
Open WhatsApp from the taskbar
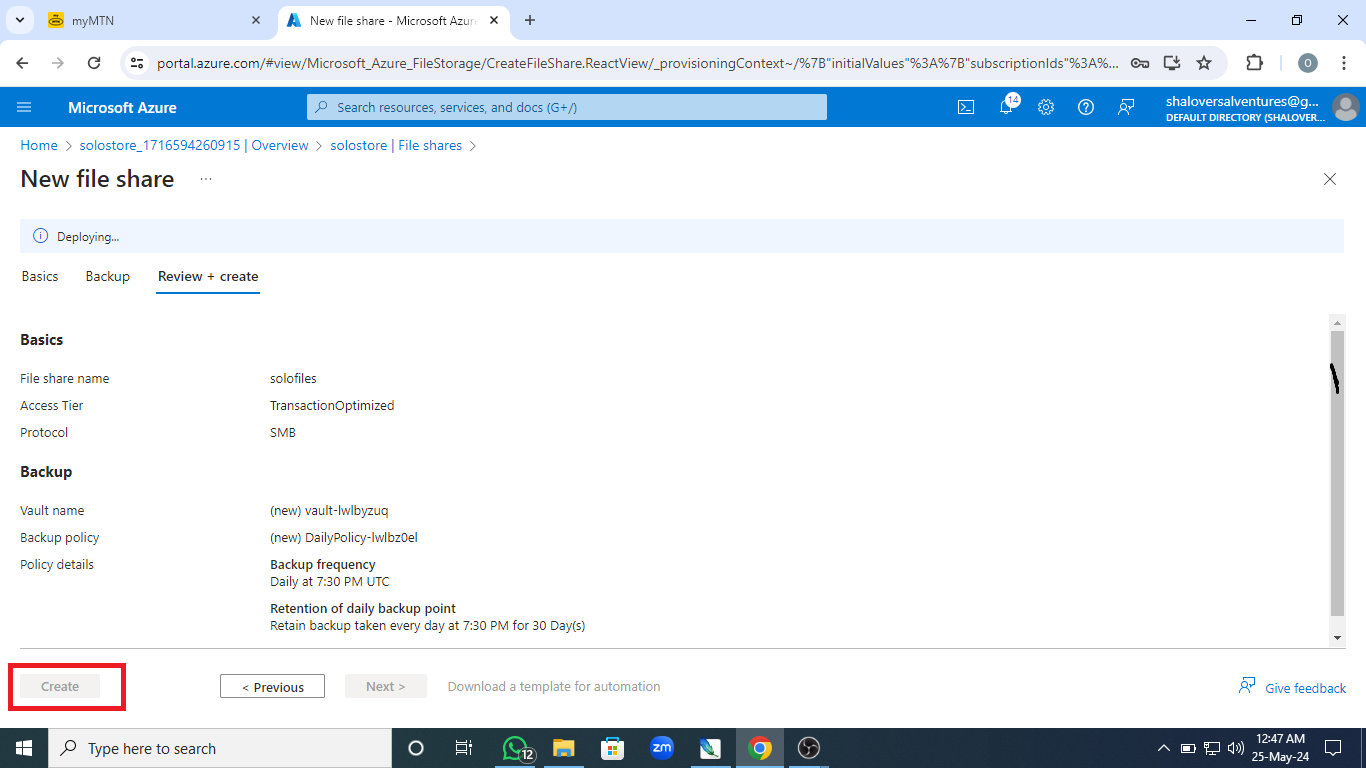(x=516, y=748)
